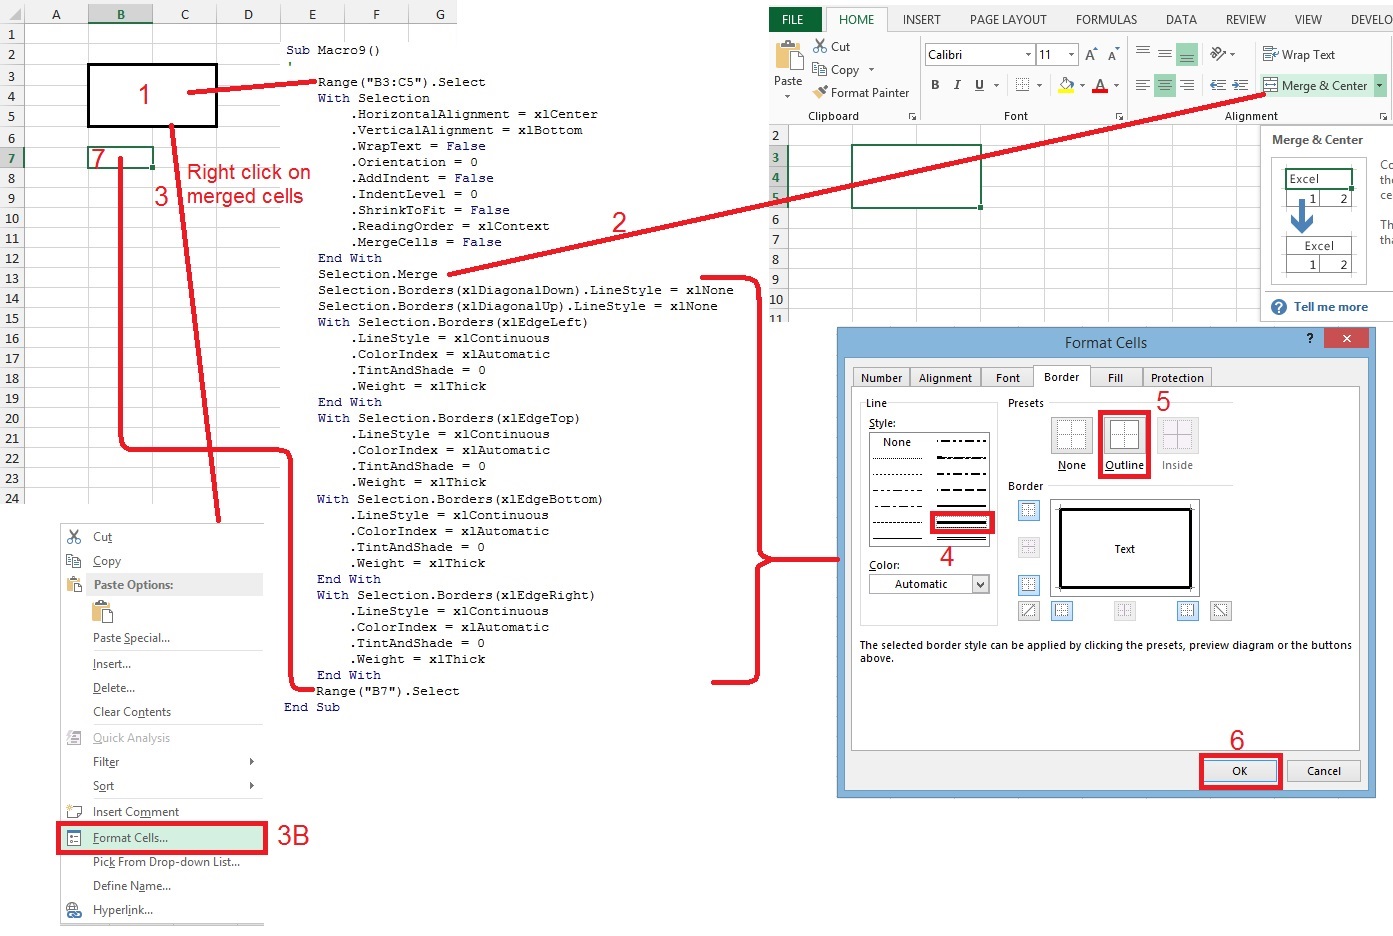Select thick line style in Style box

(962, 523)
